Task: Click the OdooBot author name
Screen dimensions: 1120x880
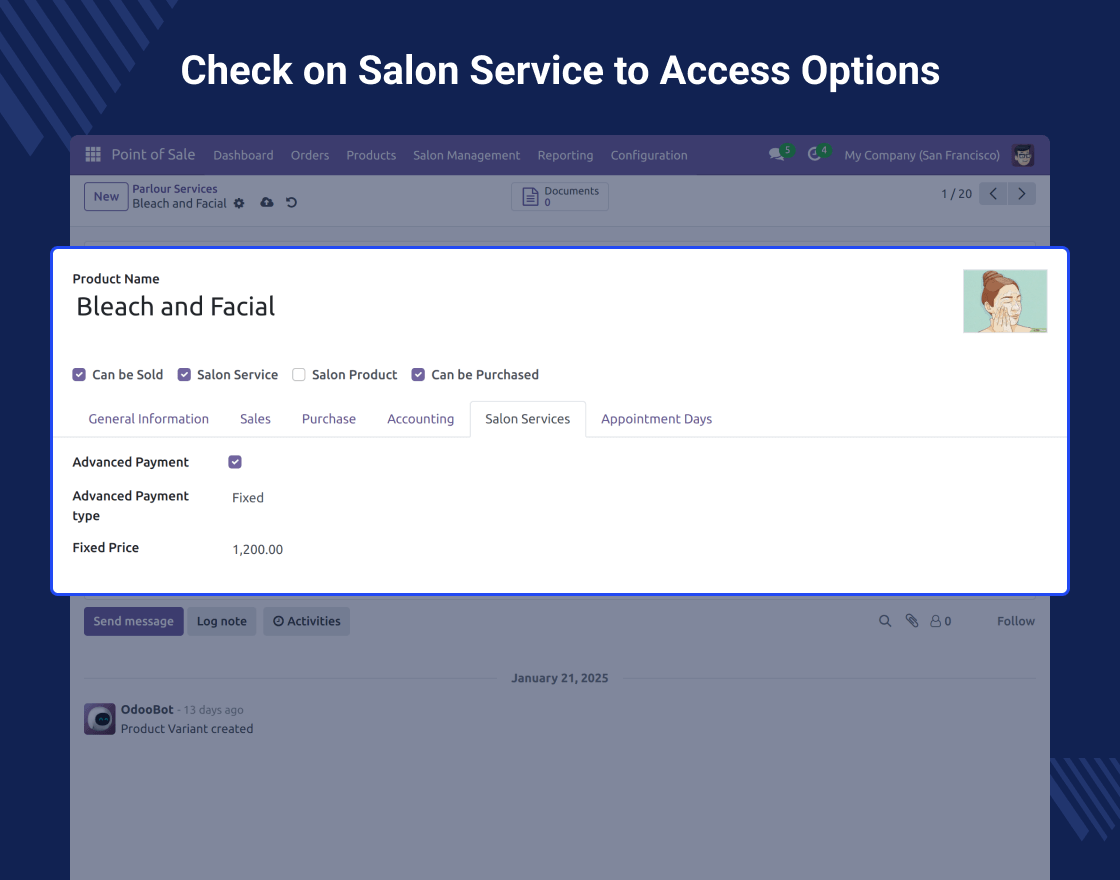Action: pos(147,709)
